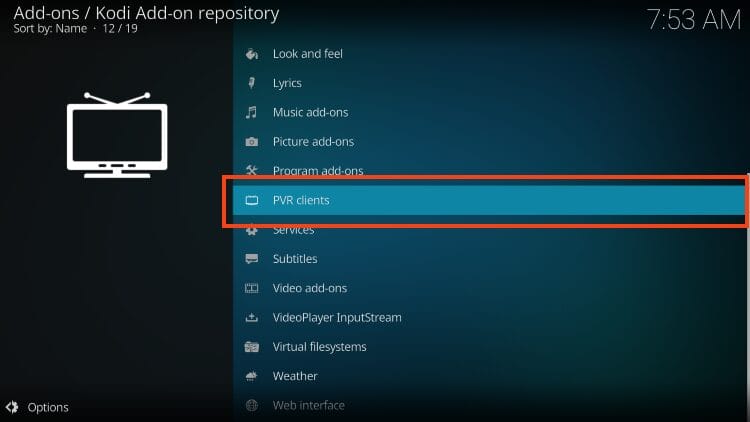Screen dimensions: 750x422
Task: Select the TV screen icon for PVR clients
Action: (x=252, y=200)
